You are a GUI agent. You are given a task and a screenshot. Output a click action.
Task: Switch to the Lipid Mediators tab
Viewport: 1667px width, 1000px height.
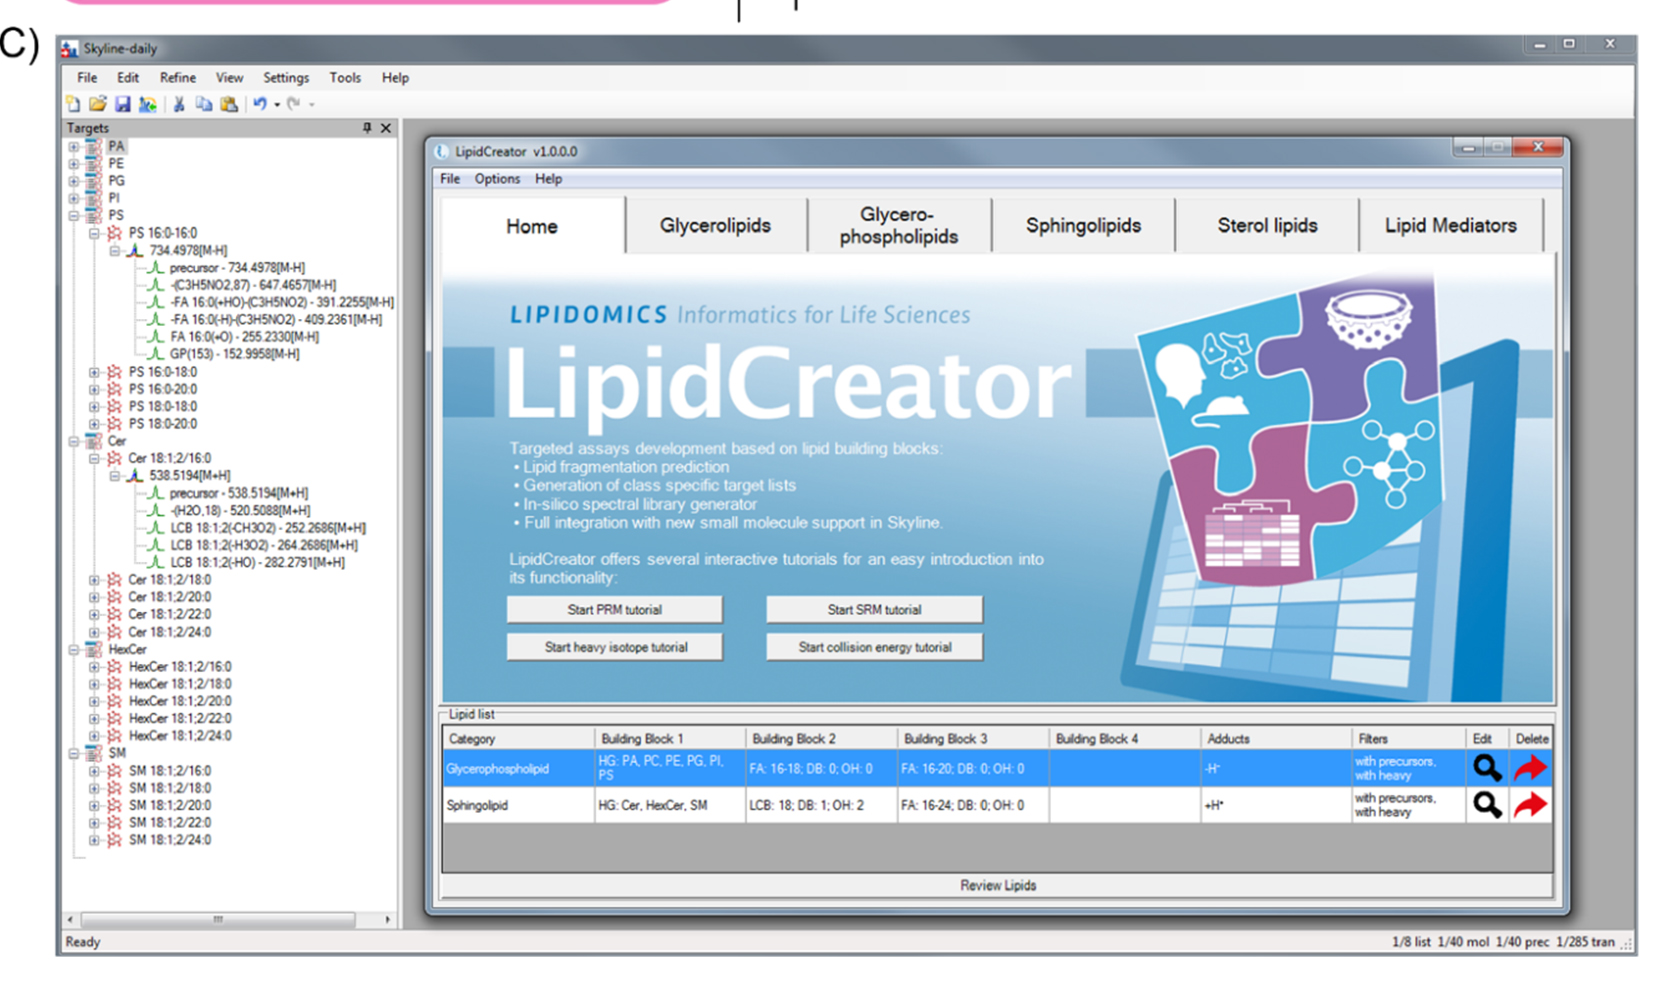tap(1450, 226)
